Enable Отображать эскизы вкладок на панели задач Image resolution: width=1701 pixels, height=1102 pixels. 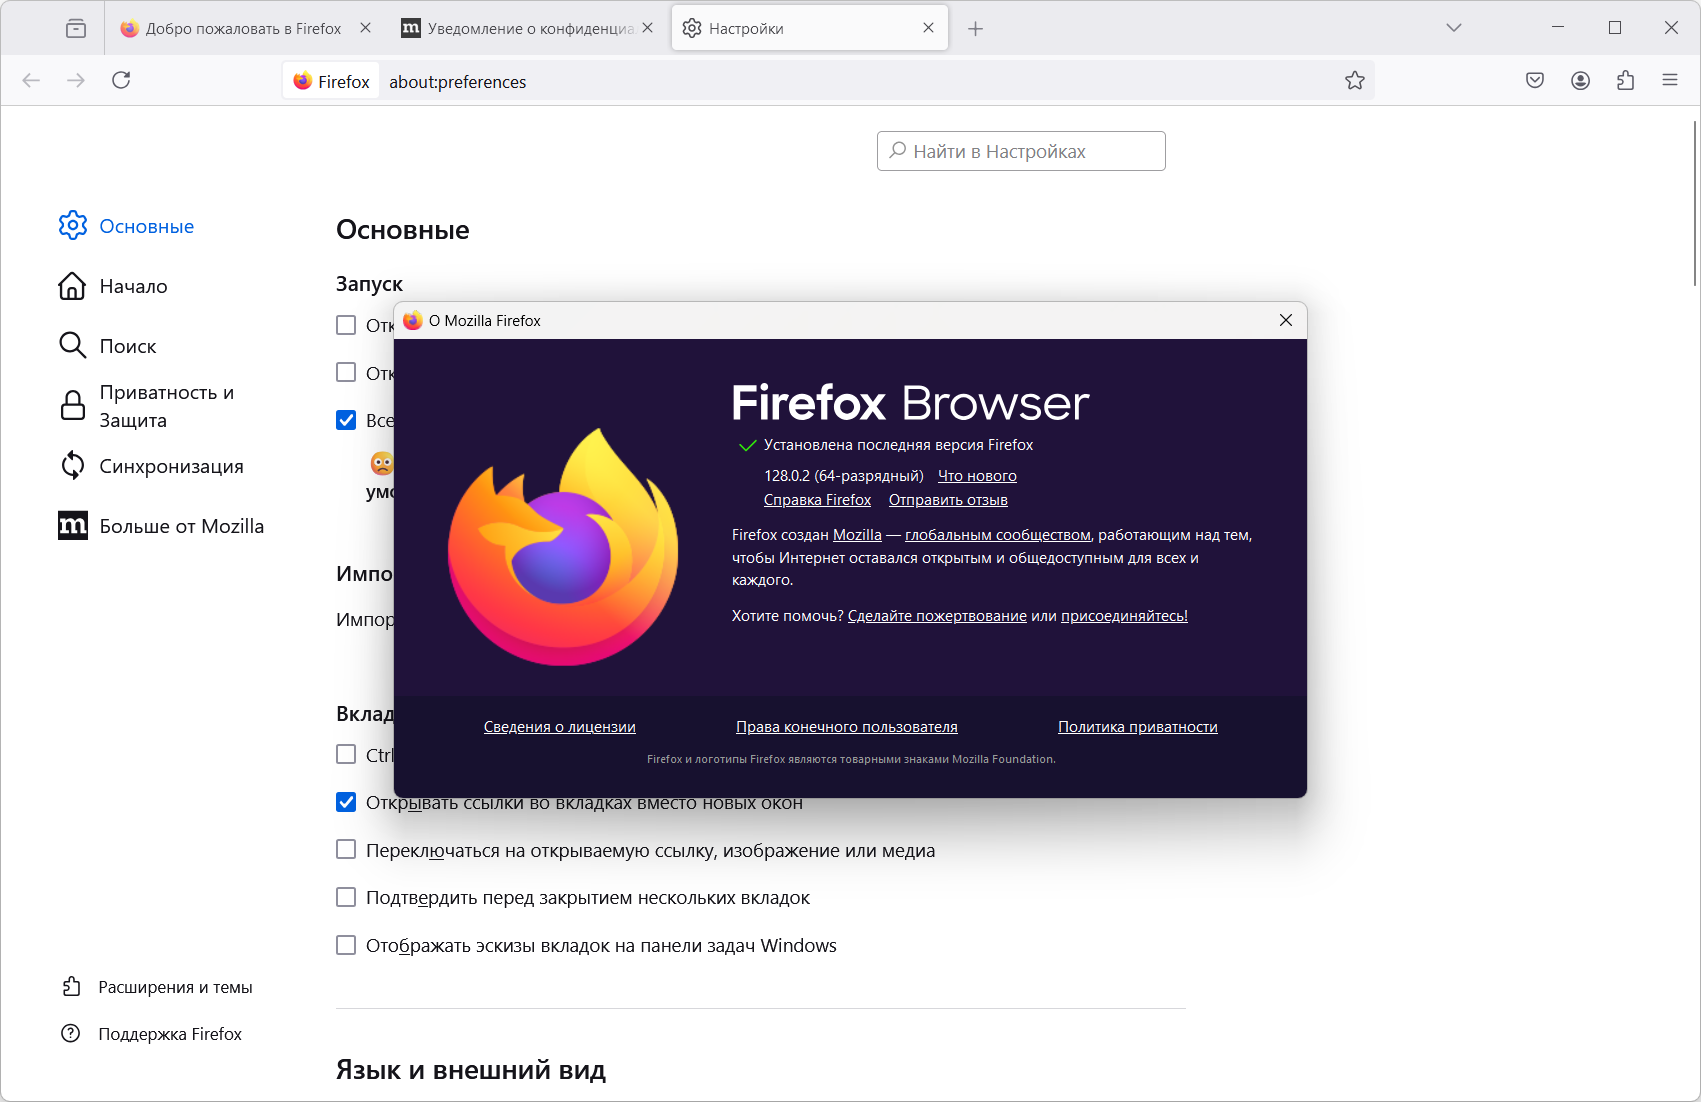click(346, 945)
